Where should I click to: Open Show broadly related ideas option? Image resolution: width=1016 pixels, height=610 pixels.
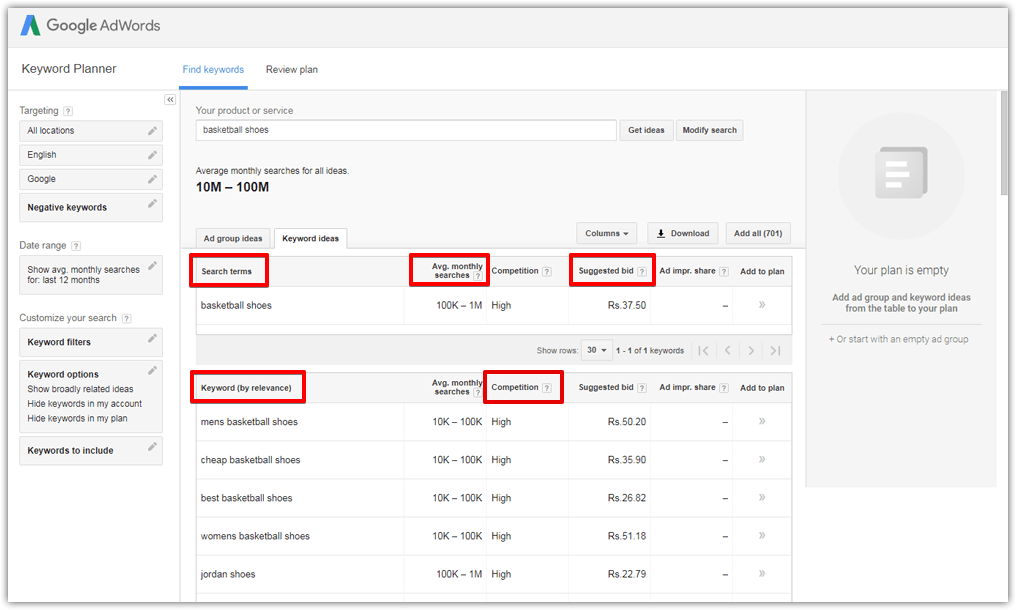[80, 389]
